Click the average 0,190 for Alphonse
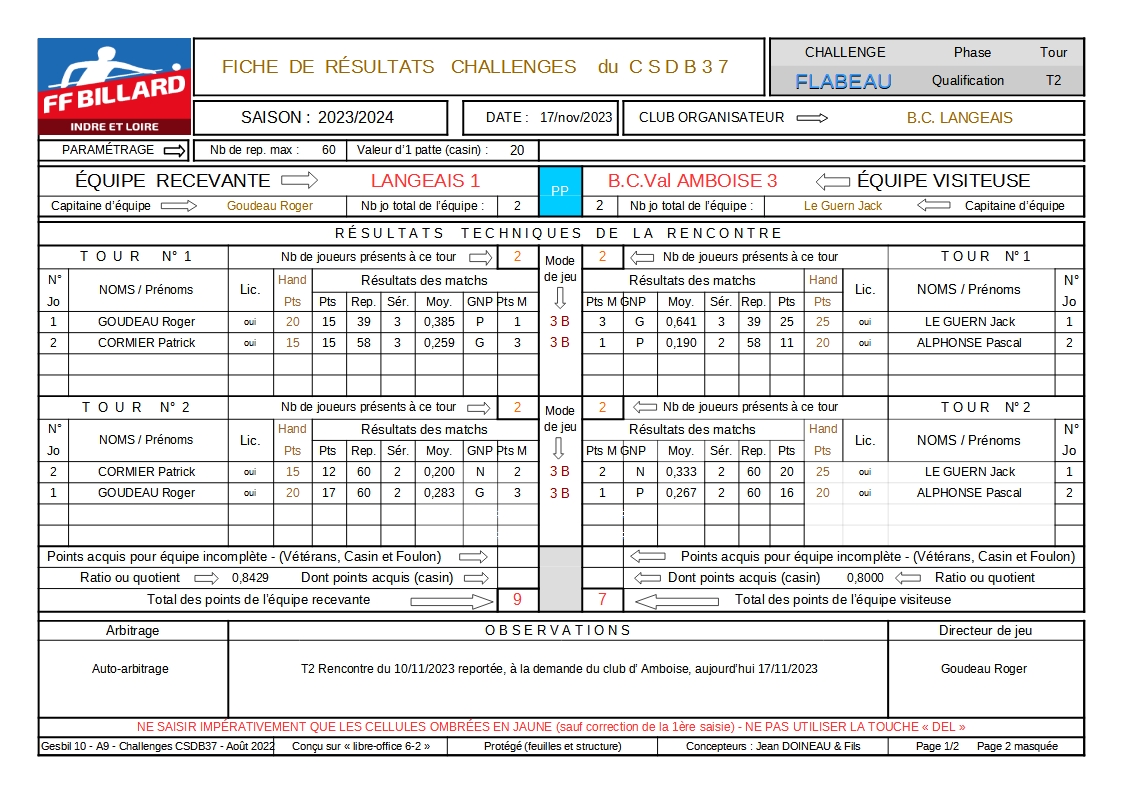 click(x=681, y=343)
